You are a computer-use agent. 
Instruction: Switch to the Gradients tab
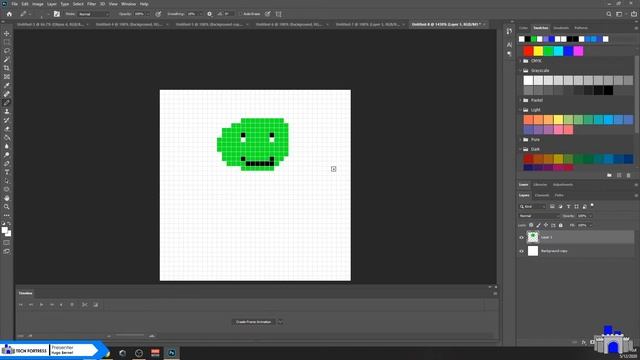click(561, 28)
